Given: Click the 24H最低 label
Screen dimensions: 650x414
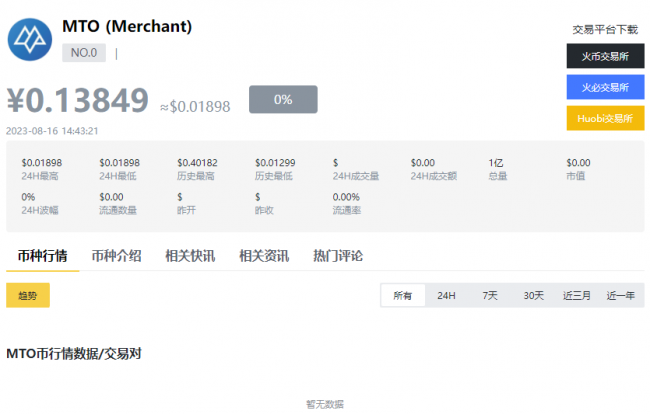Looking at the screenshot, I should [118, 176].
